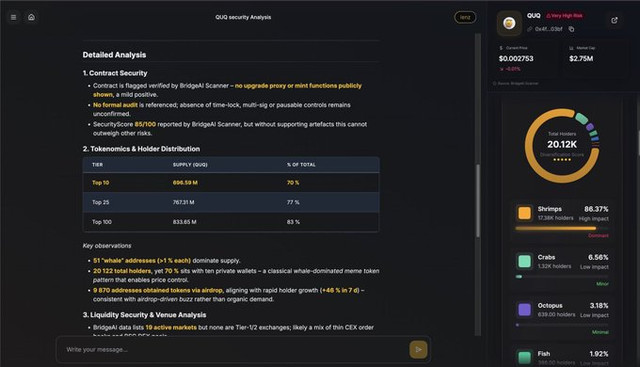Select the Top 10 table row

(231, 182)
